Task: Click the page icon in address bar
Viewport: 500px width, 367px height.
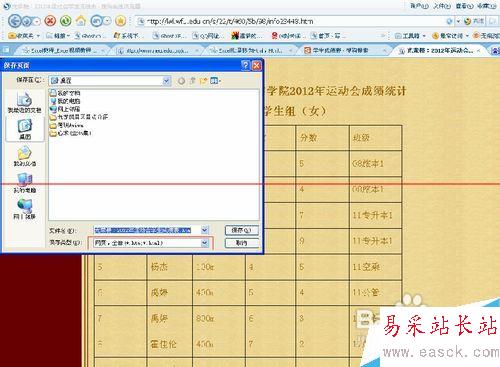Action: (141, 21)
